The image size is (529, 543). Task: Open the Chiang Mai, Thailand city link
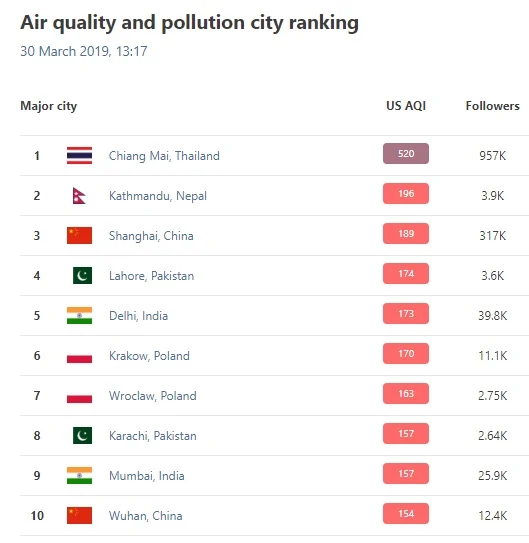tap(164, 156)
